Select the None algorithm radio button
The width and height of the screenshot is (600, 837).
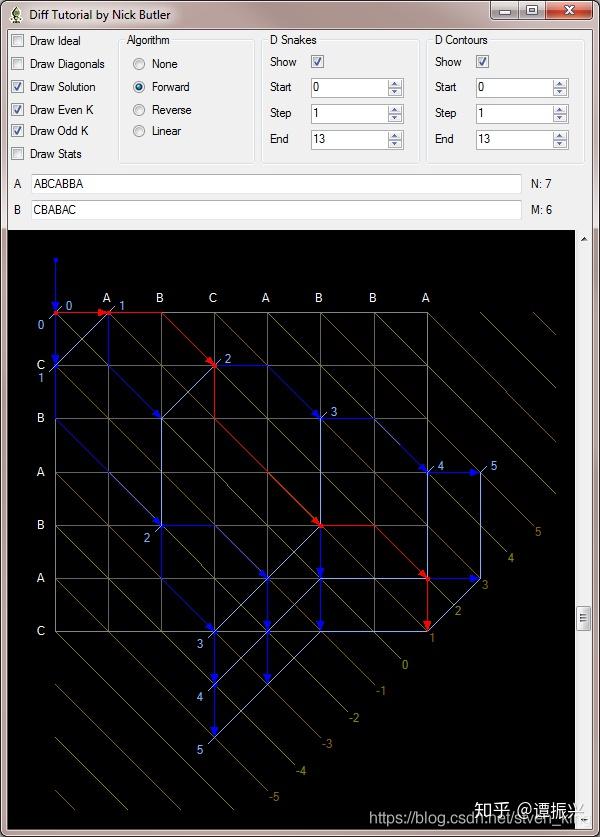[139, 64]
